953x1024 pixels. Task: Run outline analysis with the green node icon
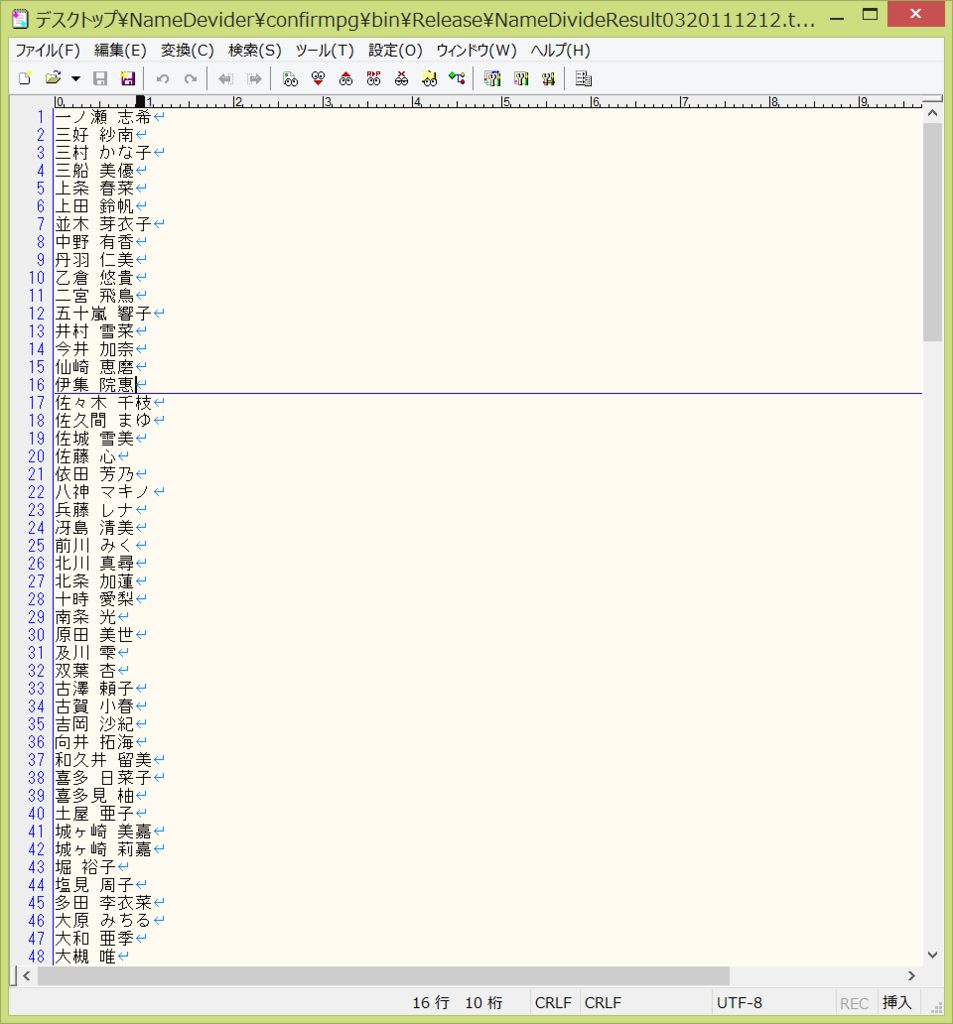(457, 79)
